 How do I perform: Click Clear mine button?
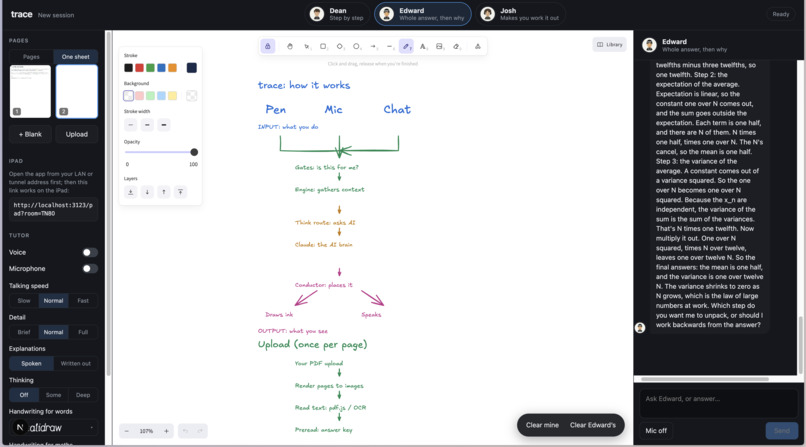(542, 425)
